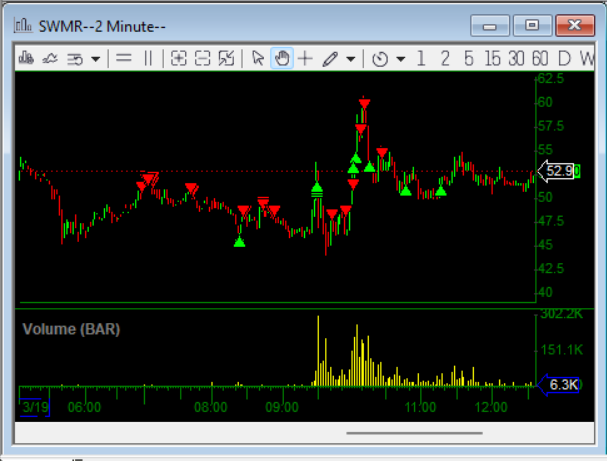Screen dimensions: 607x461
Task: Switch to the daily D interval
Action: click(564, 59)
